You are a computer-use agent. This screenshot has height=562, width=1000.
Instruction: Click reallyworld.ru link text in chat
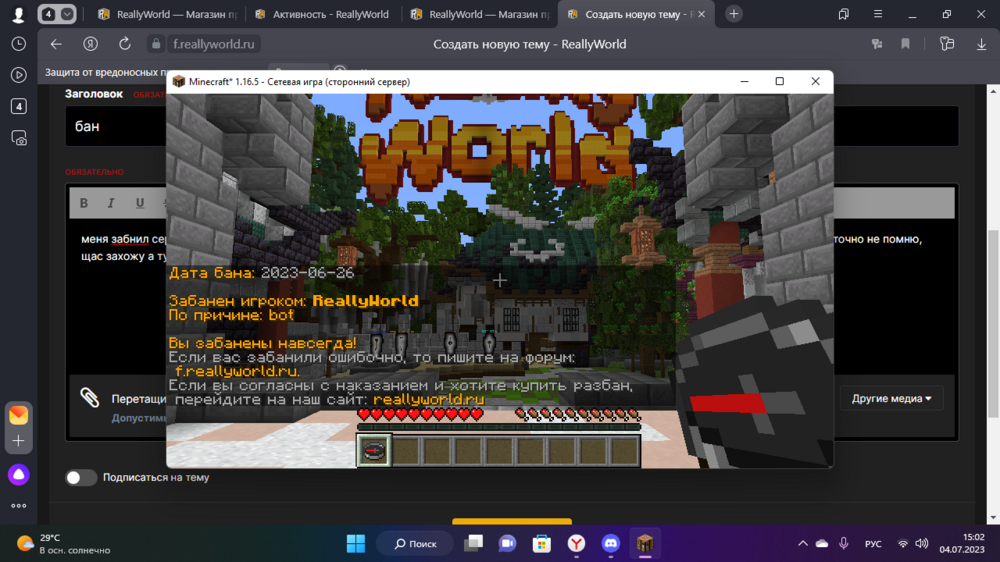tap(429, 399)
